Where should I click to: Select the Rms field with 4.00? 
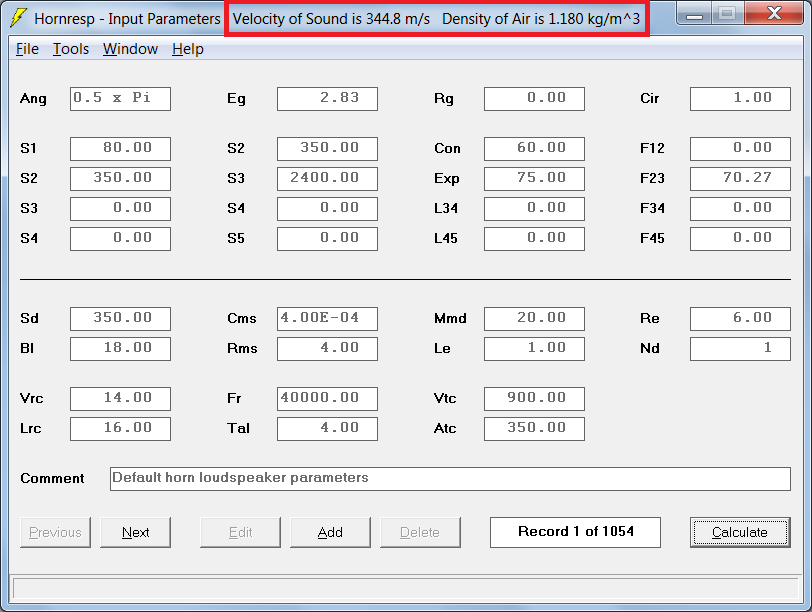point(327,349)
